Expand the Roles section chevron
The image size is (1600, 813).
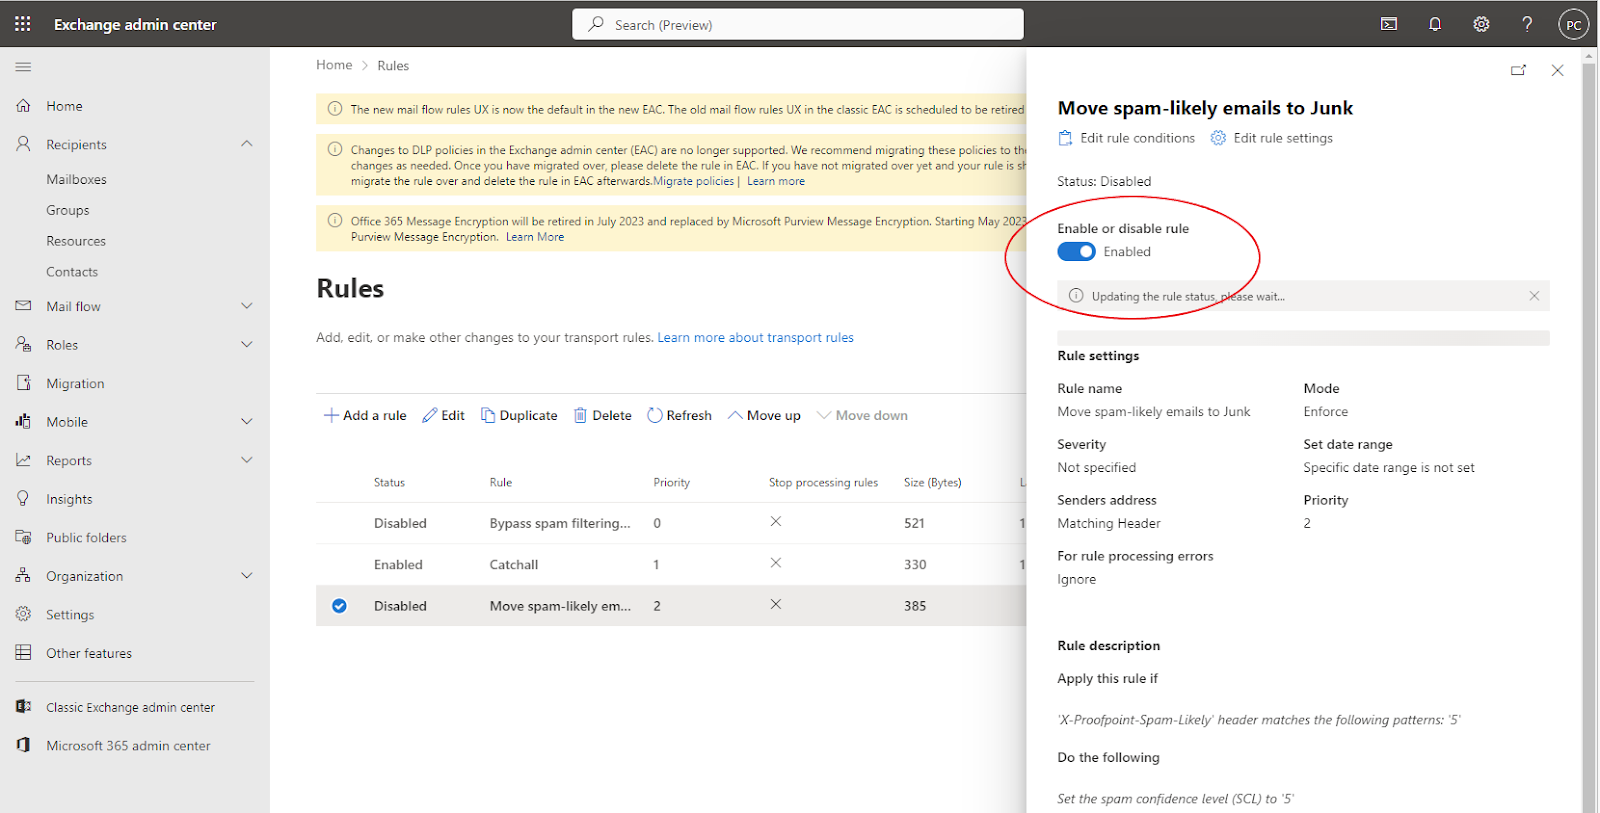click(247, 344)
